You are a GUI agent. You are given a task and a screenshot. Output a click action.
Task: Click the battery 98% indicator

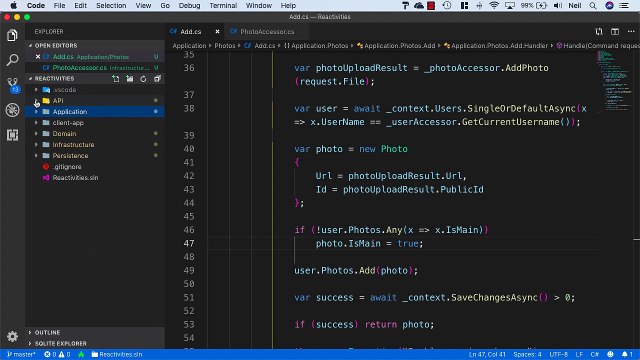click(534, 5)
